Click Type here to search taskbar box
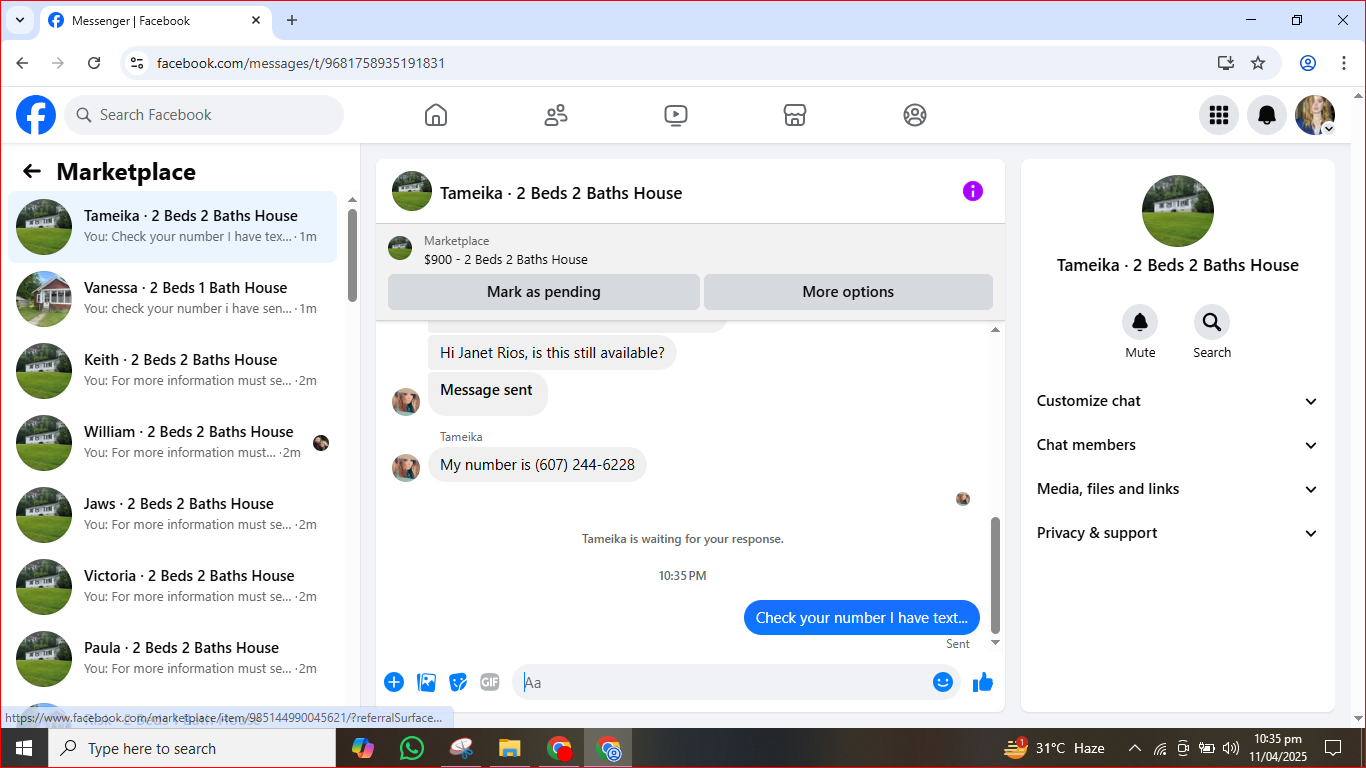Image resolution: width=1366 pixels, height=768 pixels. (x=192, y=748)
